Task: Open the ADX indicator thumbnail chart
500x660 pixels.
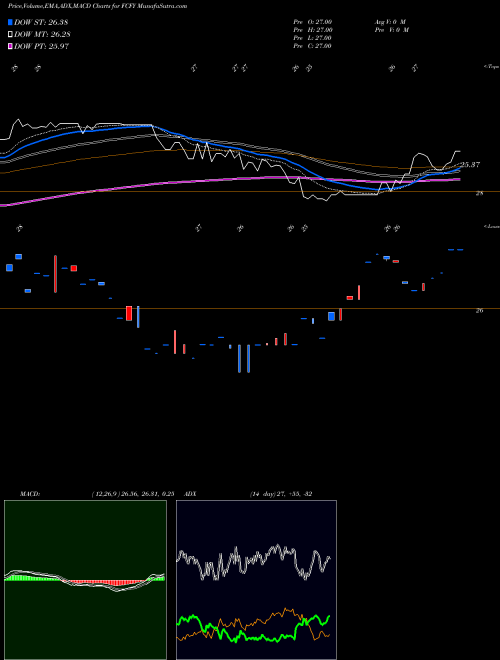Action: click(256, 580)
